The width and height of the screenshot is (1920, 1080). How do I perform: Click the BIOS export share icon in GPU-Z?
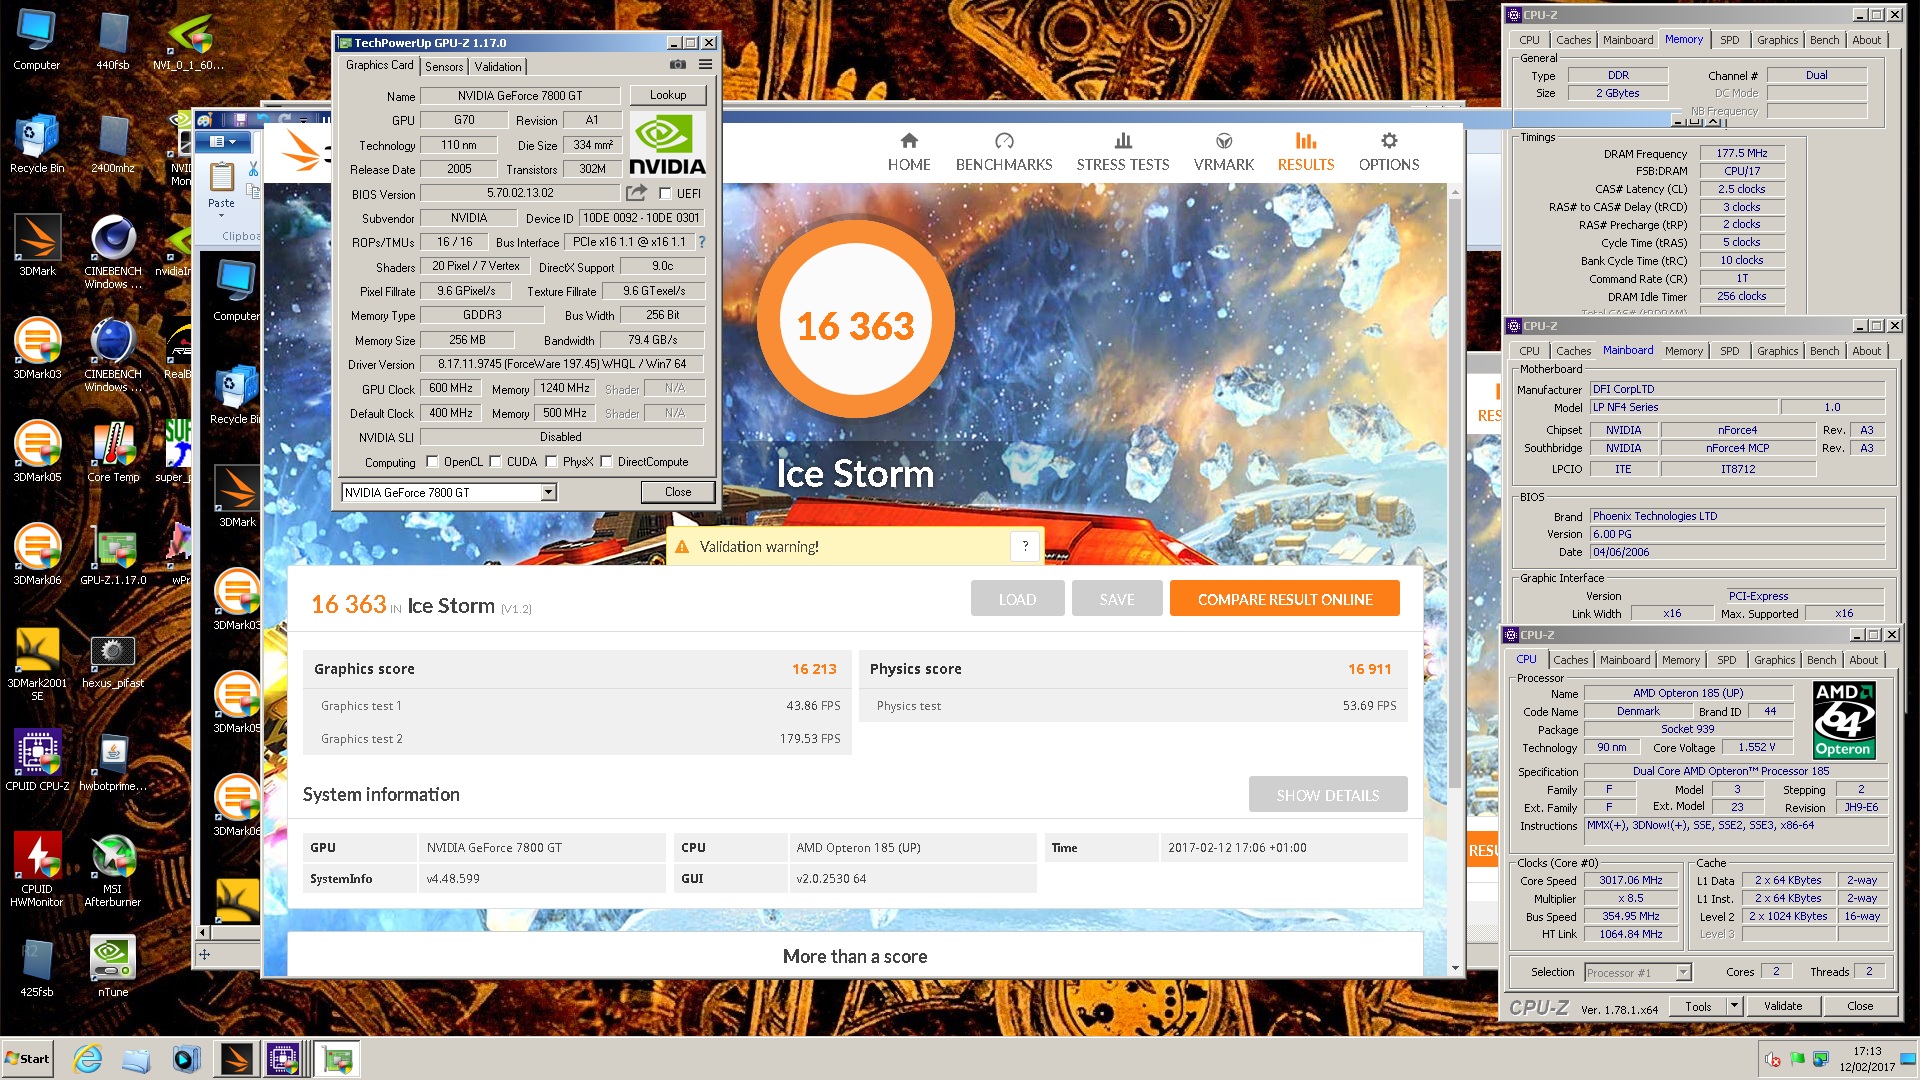pyautogui.click(x=636, y=192)
